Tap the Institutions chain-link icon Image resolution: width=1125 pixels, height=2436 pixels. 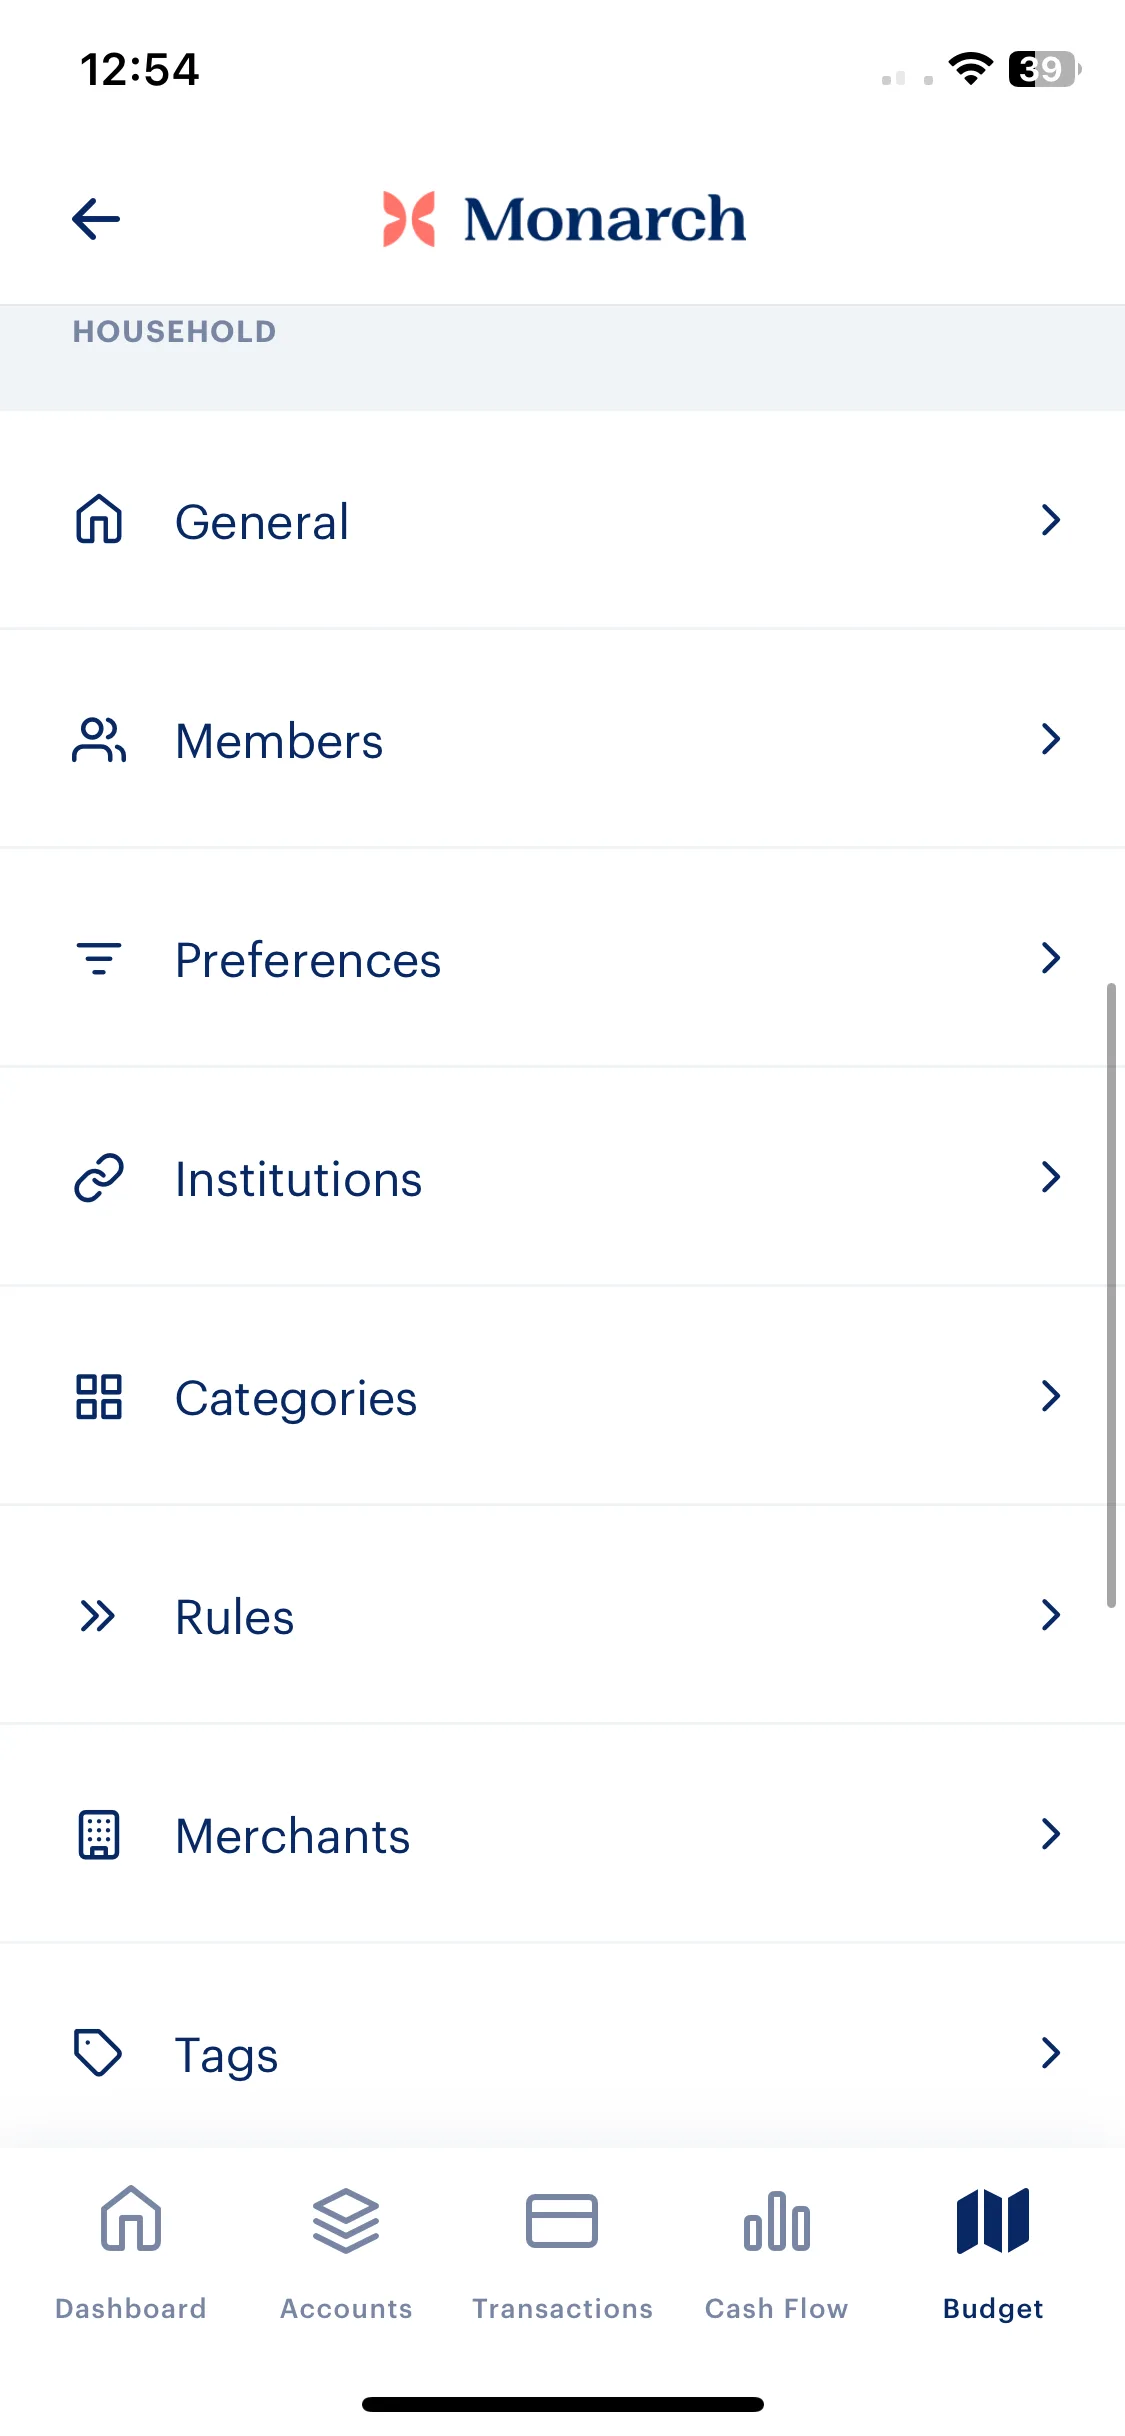pyautogui.click(x=99, y=1178)
